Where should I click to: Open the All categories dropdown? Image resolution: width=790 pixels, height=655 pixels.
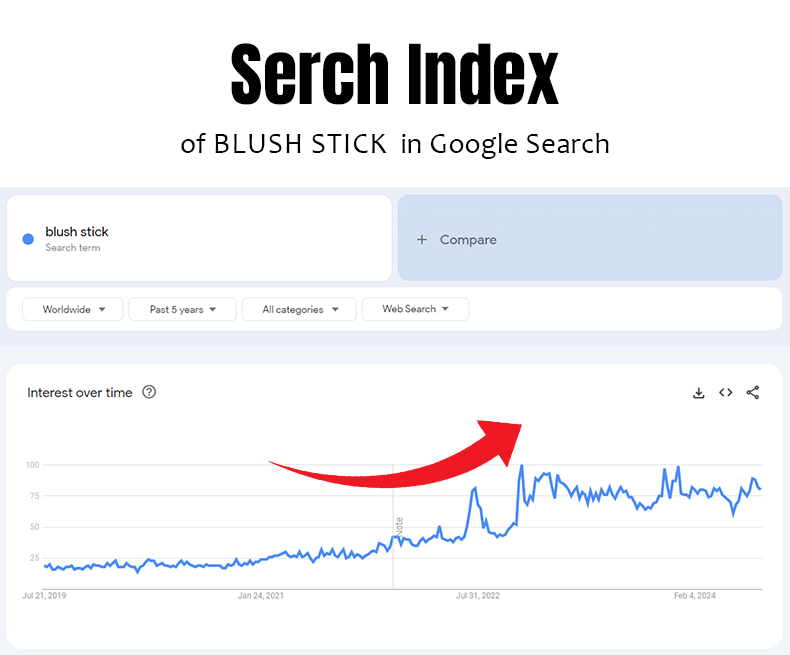click(x=298, y=310)
